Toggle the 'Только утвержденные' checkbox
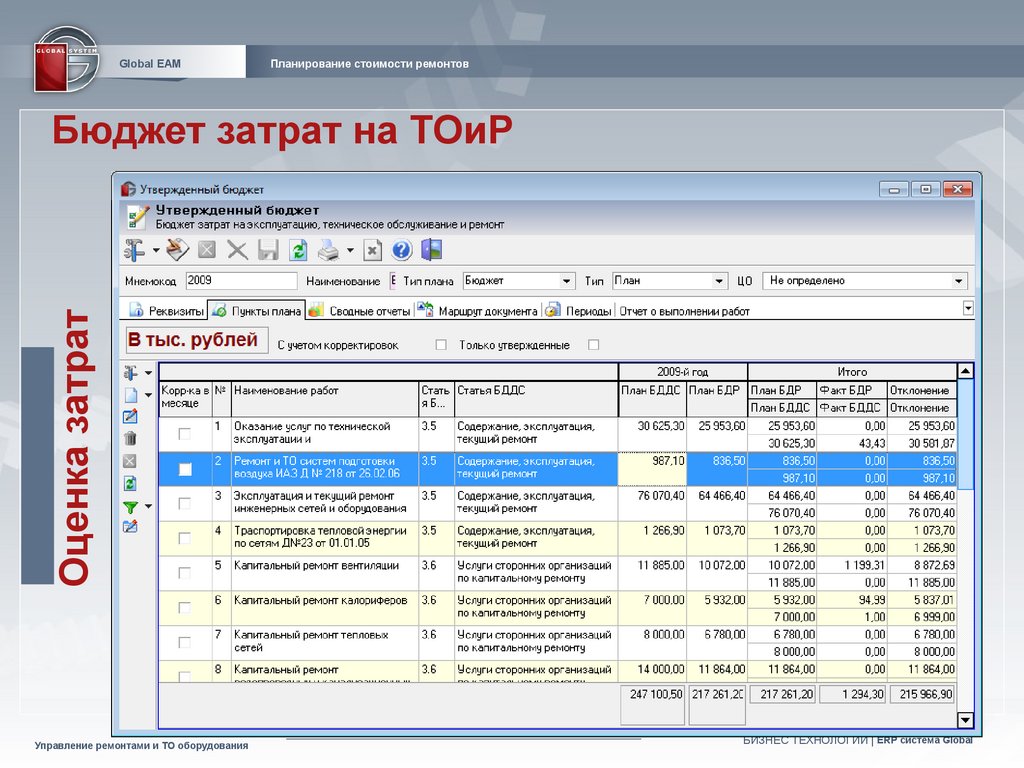 click(594, 345)
